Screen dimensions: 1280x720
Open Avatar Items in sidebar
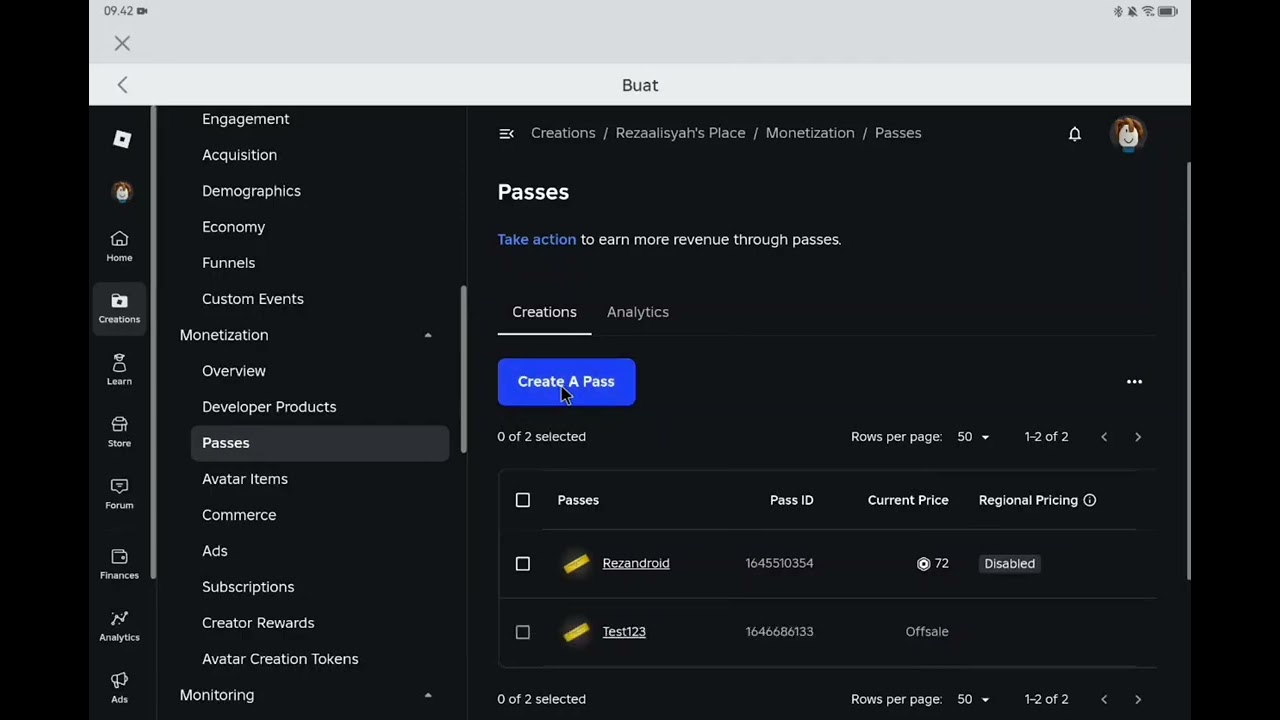[x=245, y=479]
